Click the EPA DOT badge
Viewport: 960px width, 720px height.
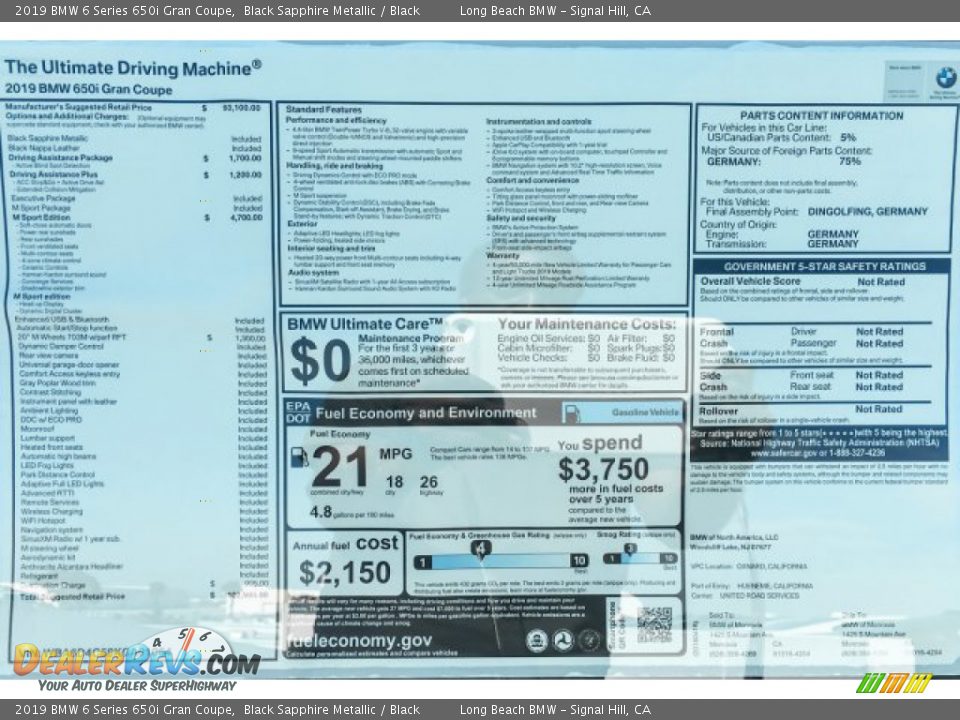[x=298, y=412]
